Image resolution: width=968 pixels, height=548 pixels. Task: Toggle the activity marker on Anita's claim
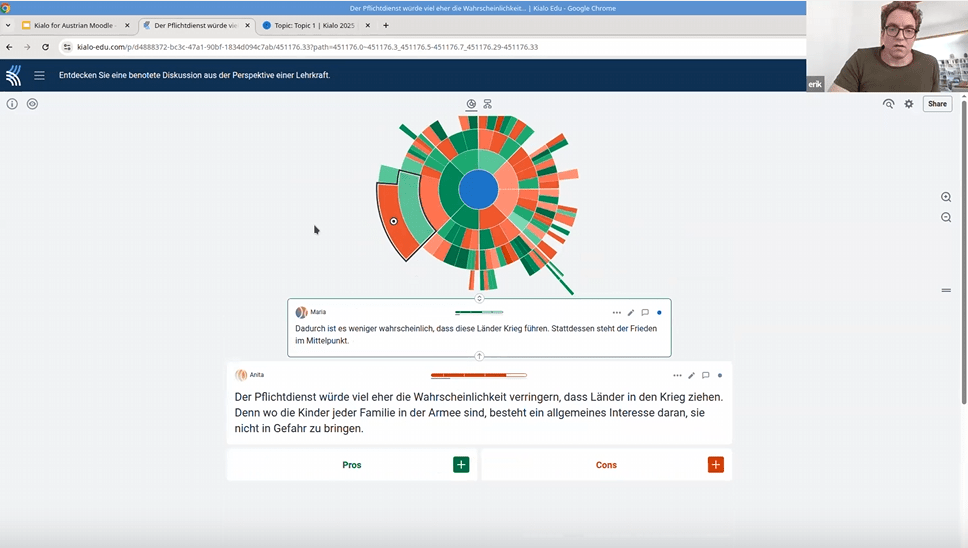pos(720,376)
